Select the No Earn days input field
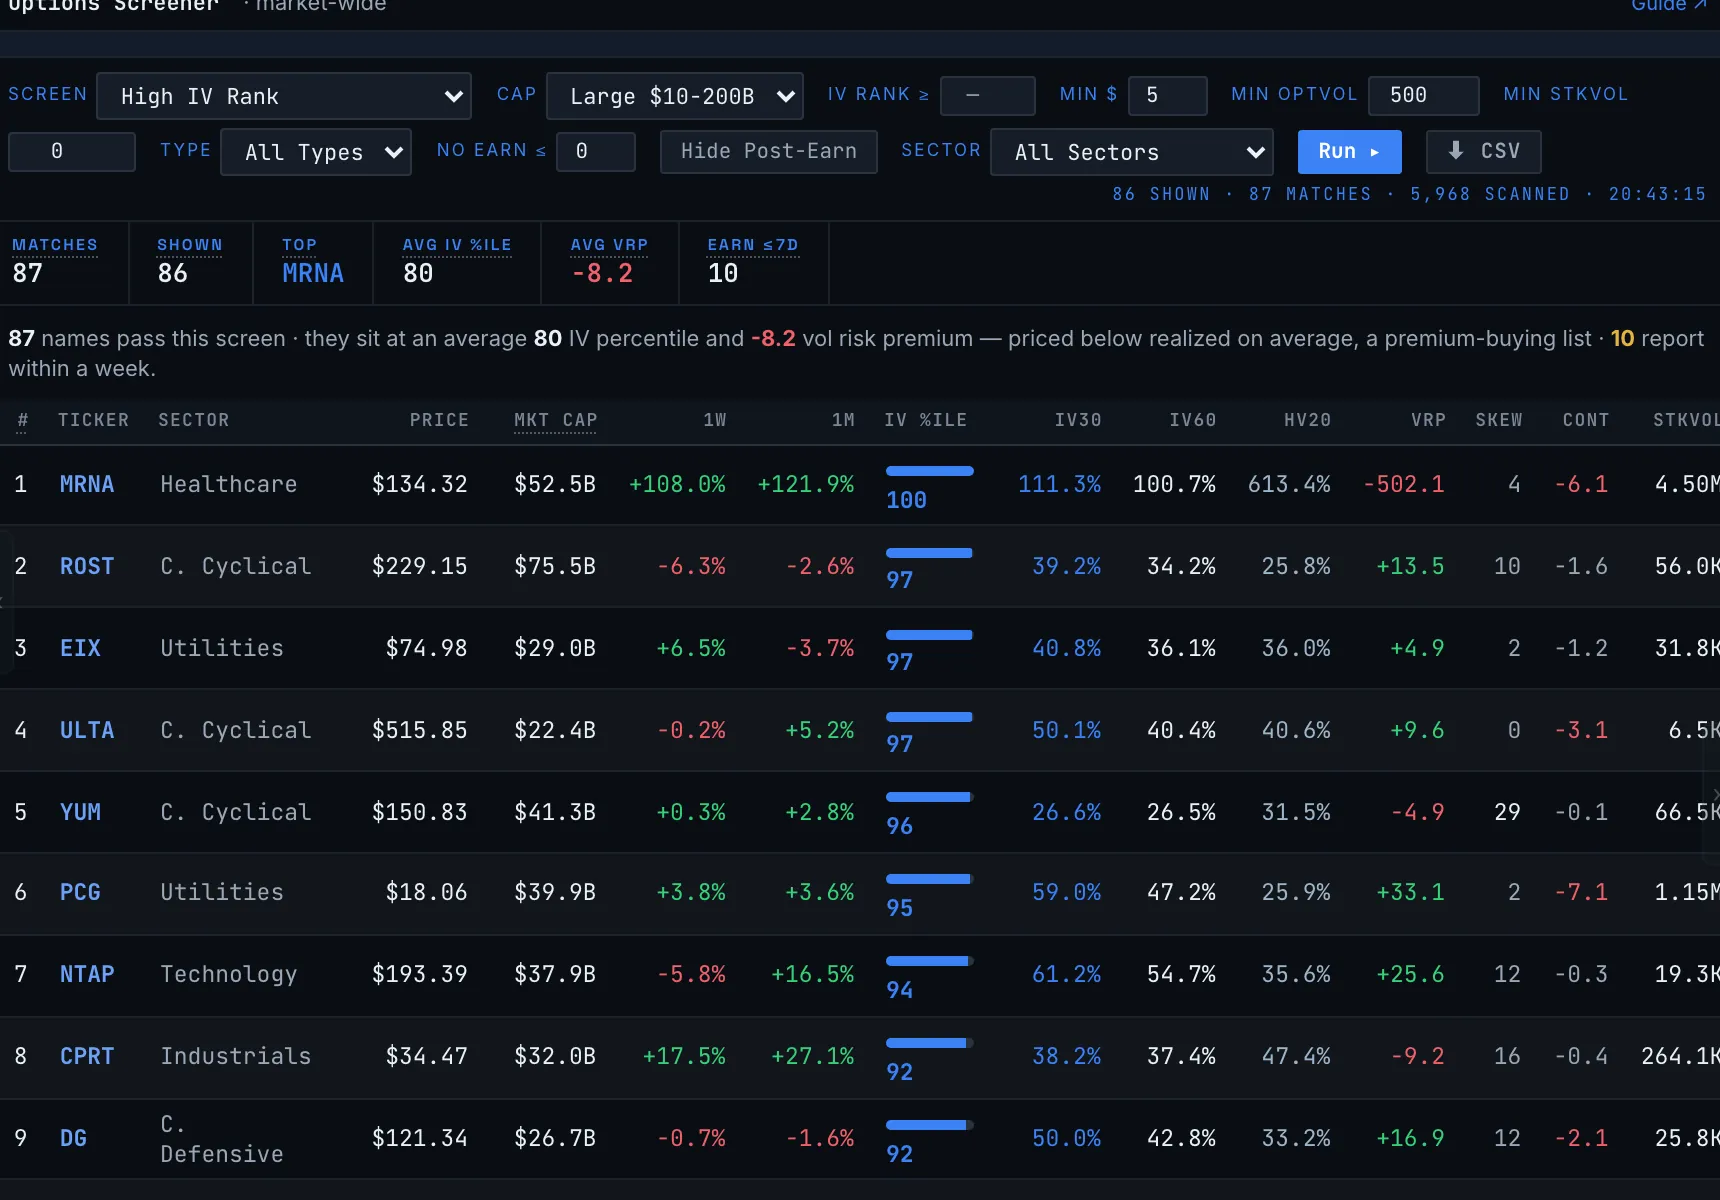Viewport: 1720px width, 1200px height. 596,152
